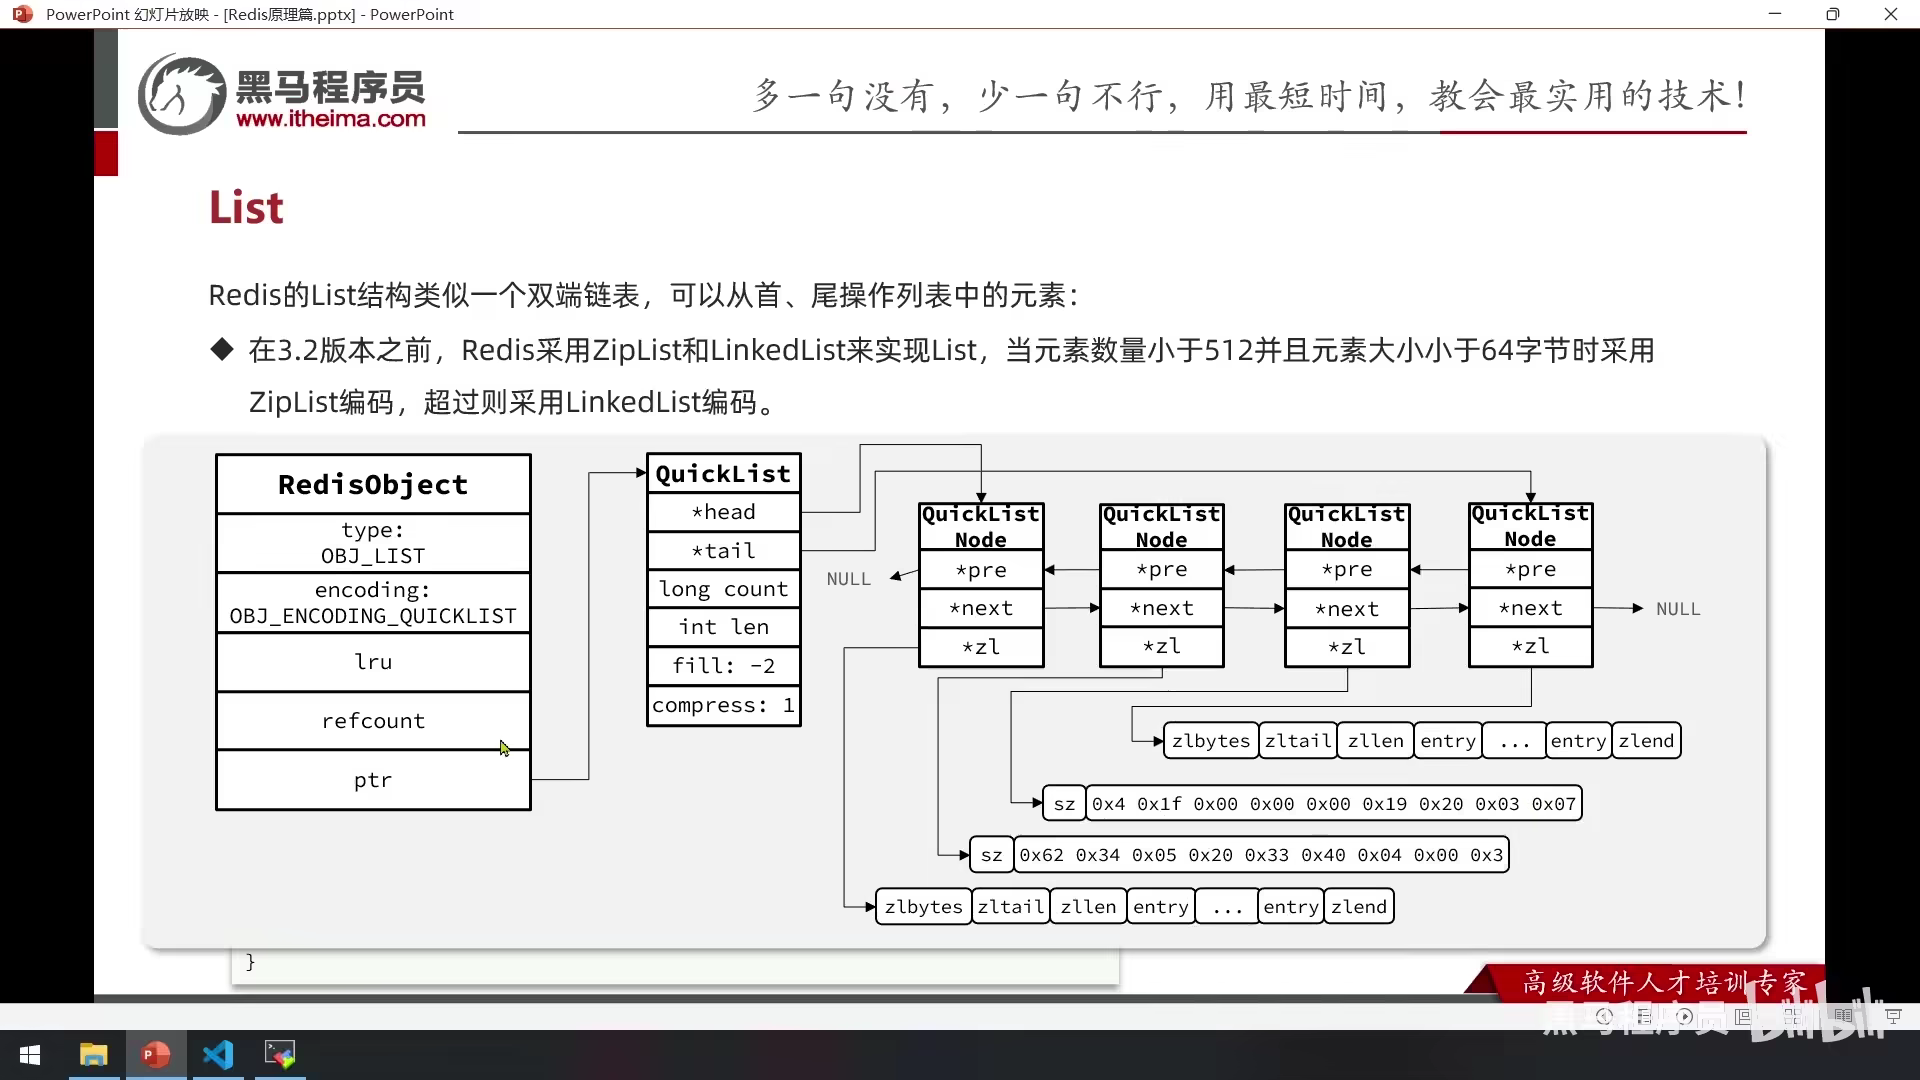Click the PowerPoint logo in title bar
The image size is (1920, 1080).
pos(22,14)
